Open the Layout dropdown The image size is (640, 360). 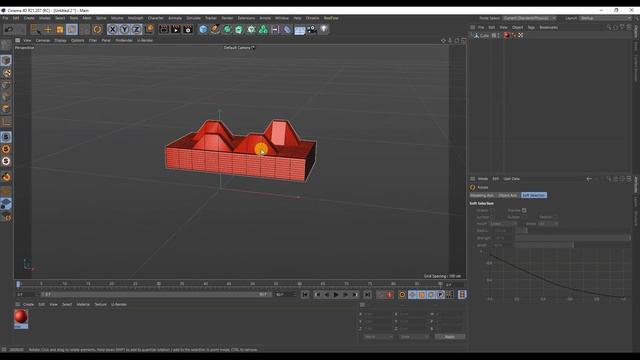tap(605, 18)
